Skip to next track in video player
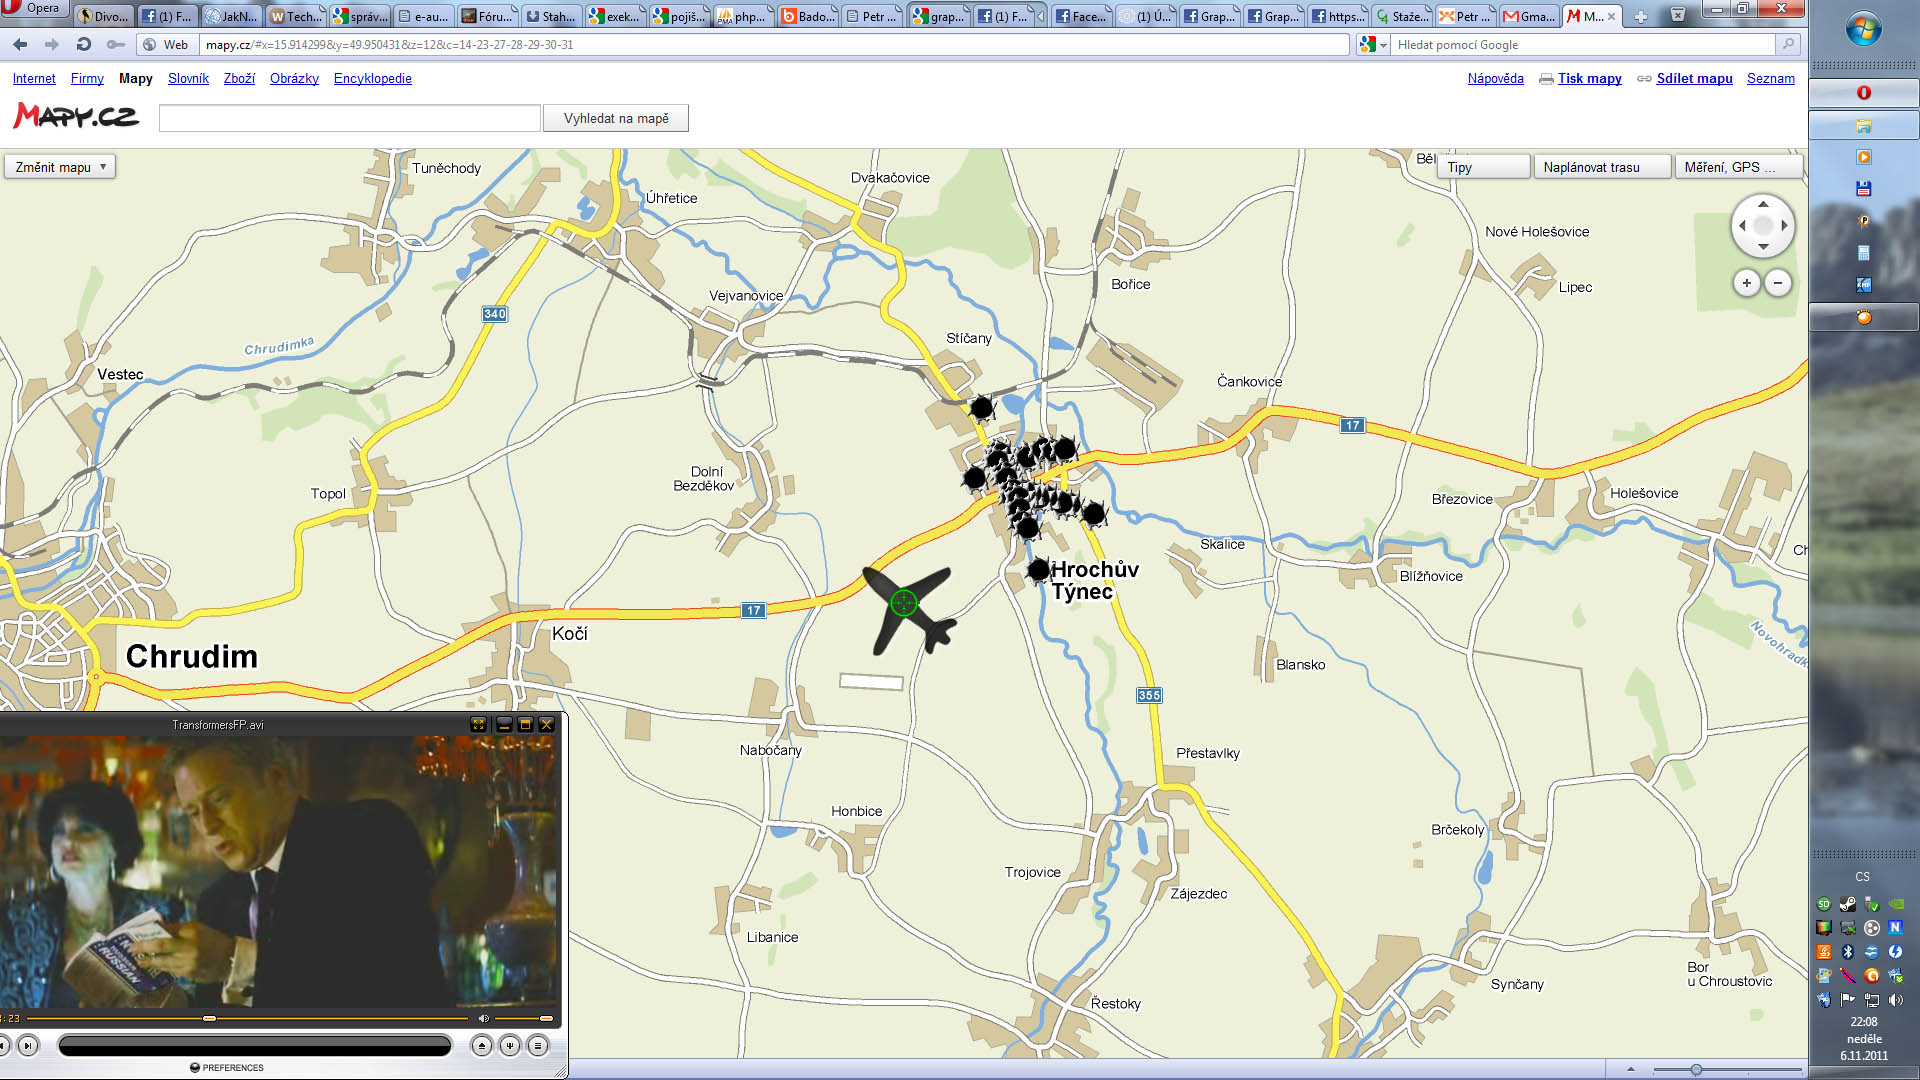The width and height of the screenshot is (1920, 1080). [x=28, y=1046]
